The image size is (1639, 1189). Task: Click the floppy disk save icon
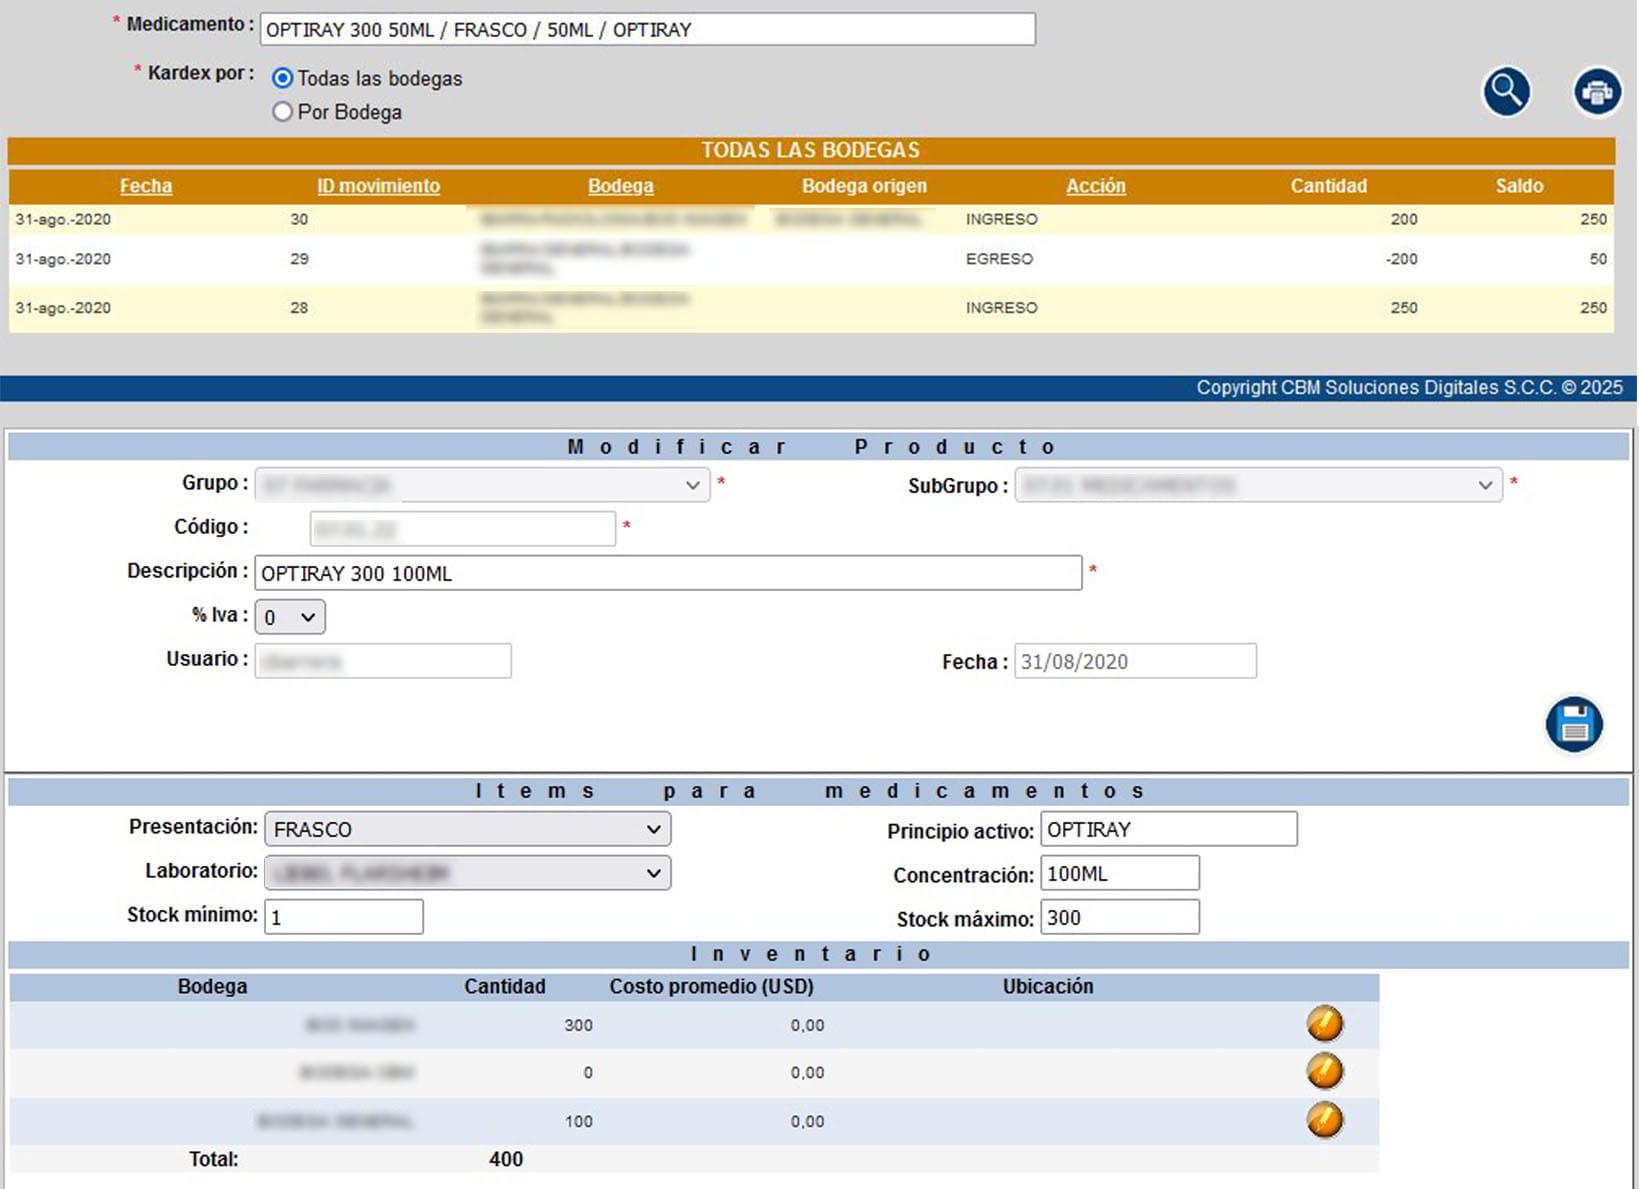coord(1574,724)
